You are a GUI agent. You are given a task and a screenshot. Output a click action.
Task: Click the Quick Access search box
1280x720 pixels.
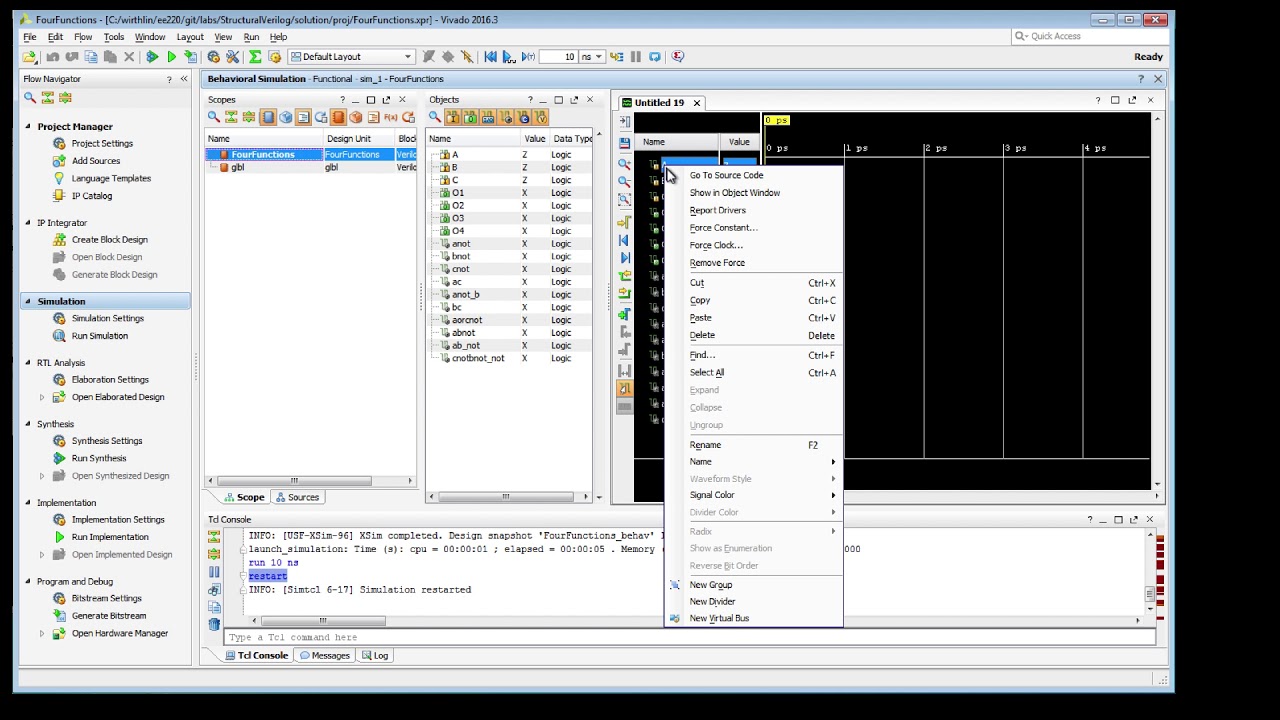[1088, 36]
